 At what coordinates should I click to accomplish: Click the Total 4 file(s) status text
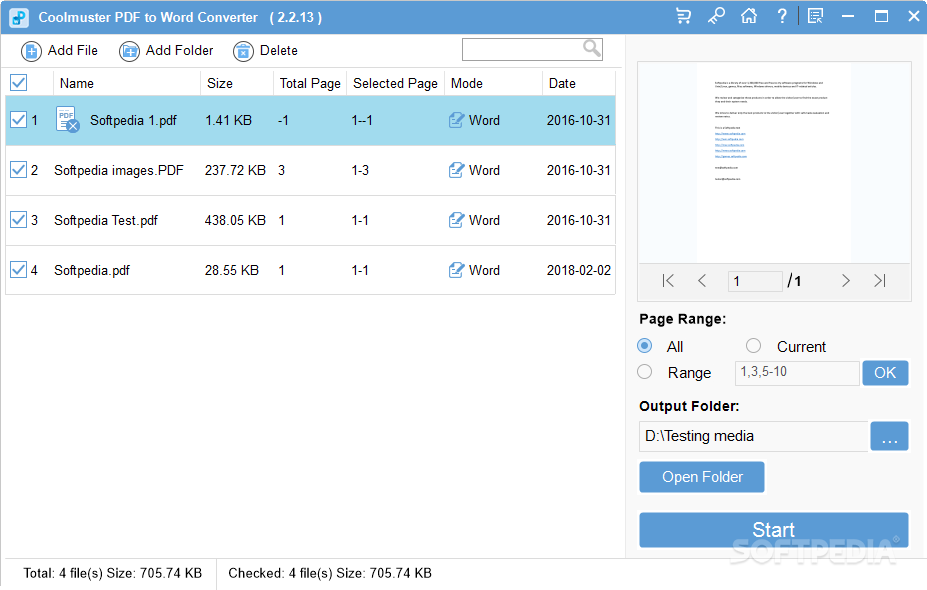tap(112, 573)
